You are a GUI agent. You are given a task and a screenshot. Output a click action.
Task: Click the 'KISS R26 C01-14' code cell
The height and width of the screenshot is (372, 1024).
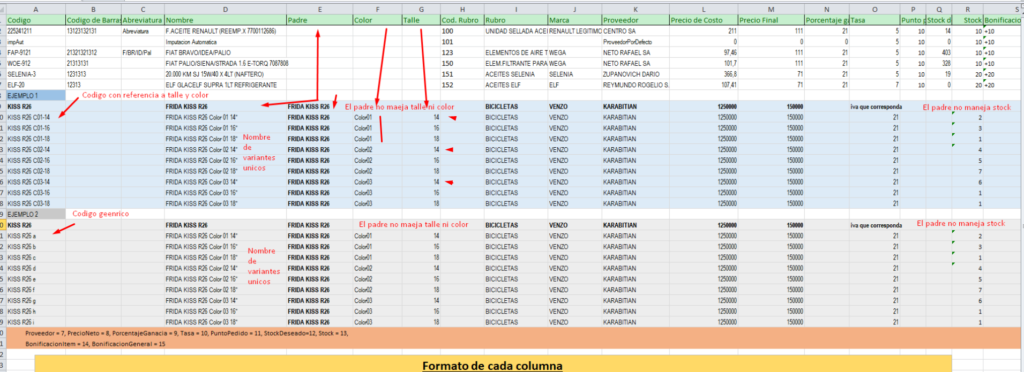[x=35, y=117]
